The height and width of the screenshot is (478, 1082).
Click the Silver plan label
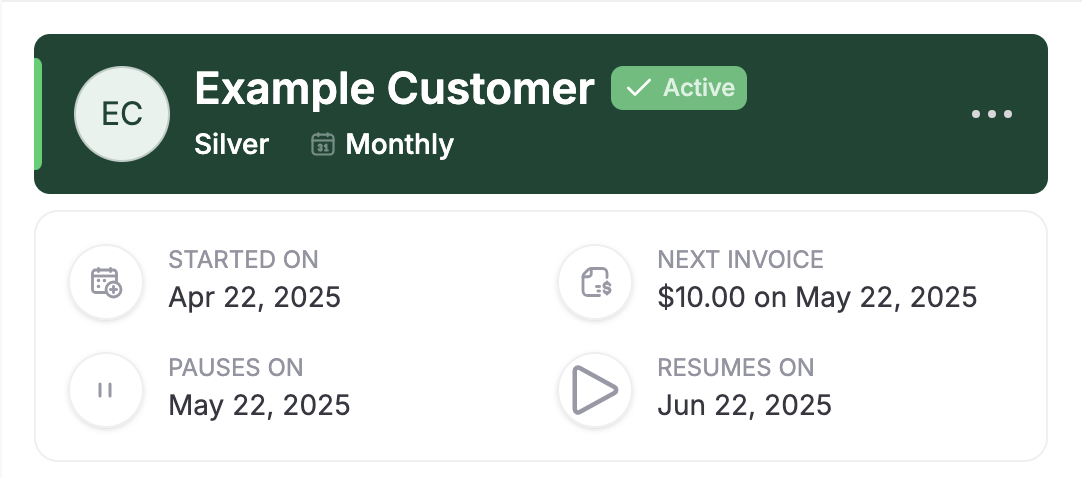(x=232, y=144)
